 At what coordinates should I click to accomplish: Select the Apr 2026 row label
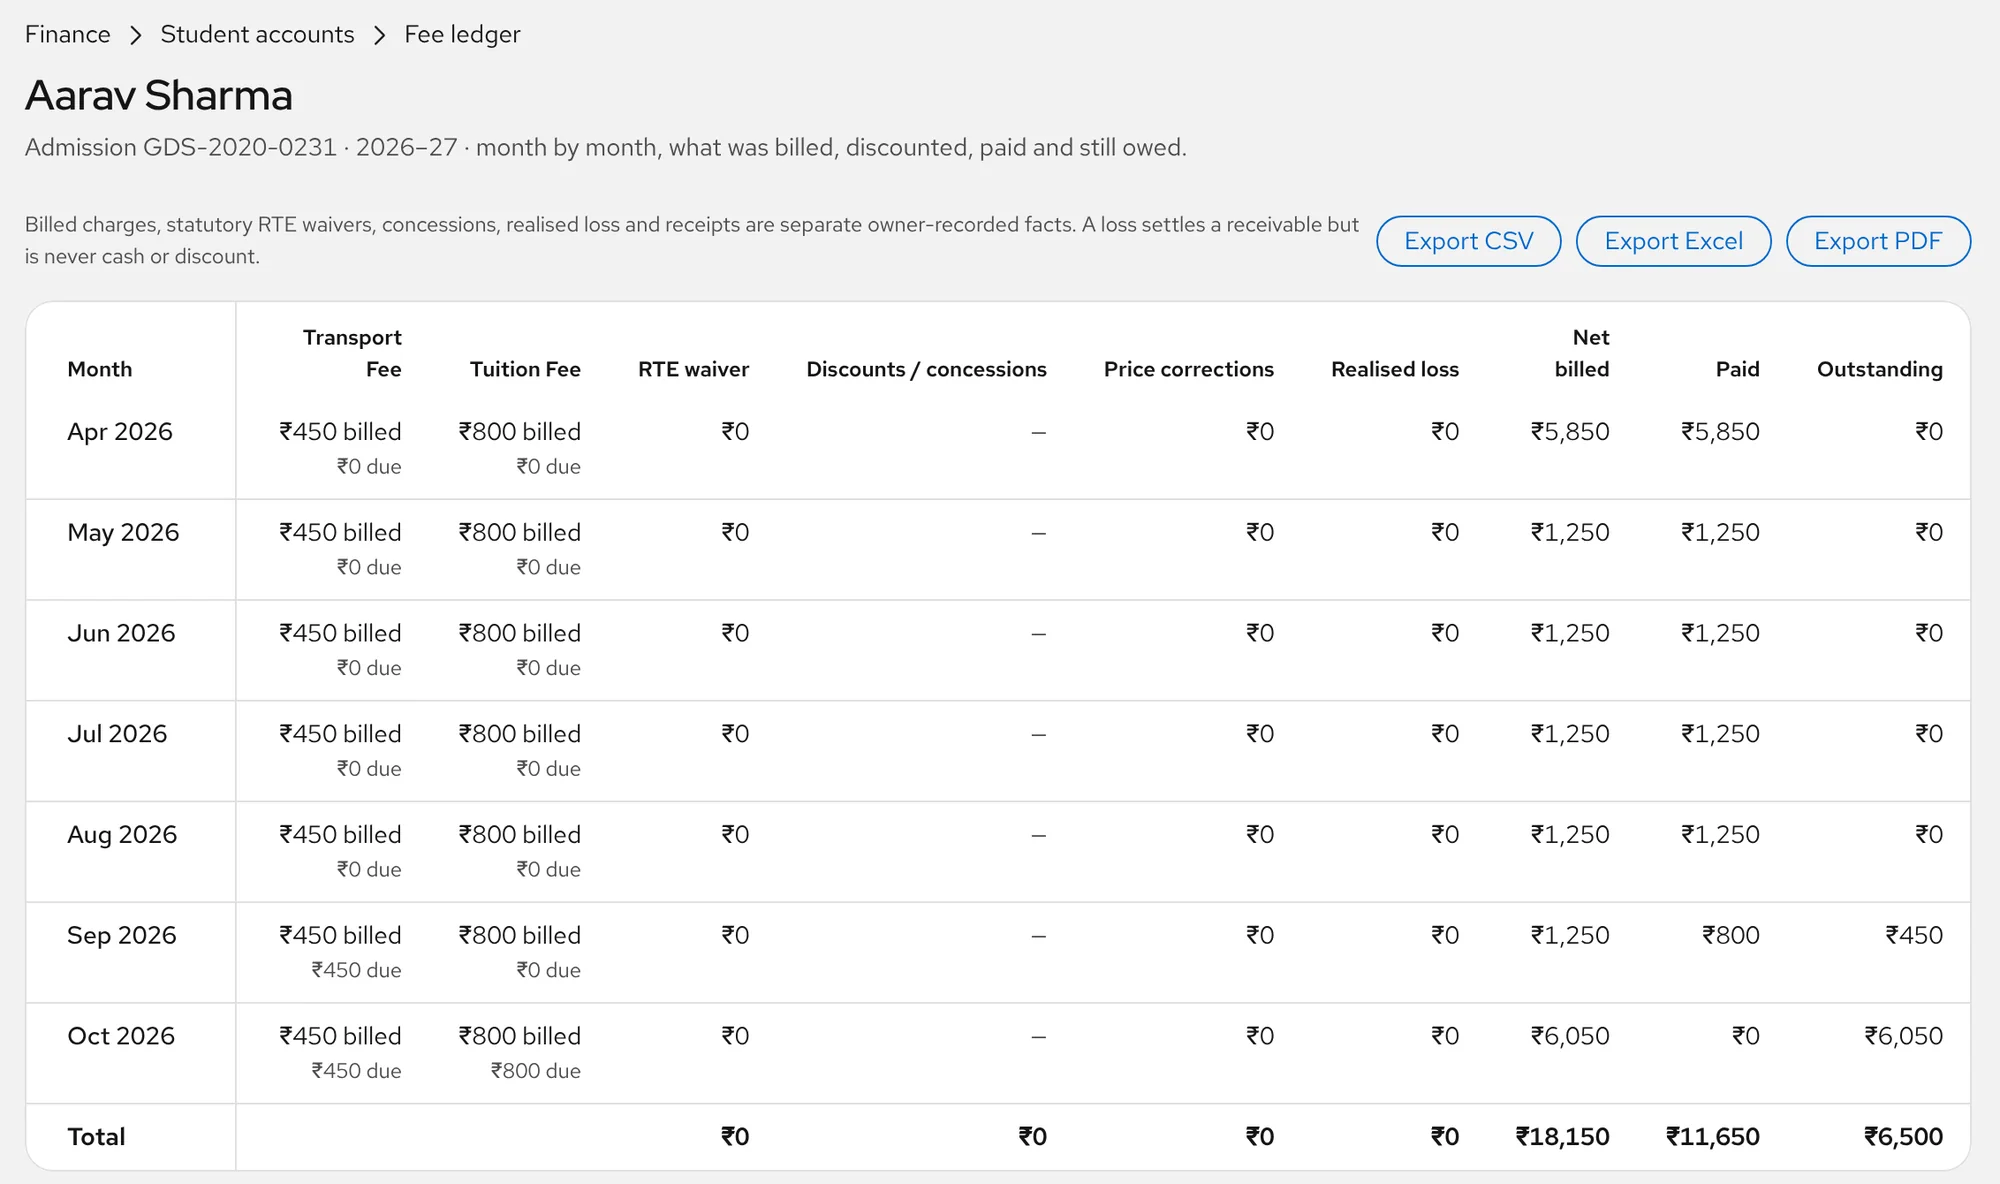tap(119, 432)
